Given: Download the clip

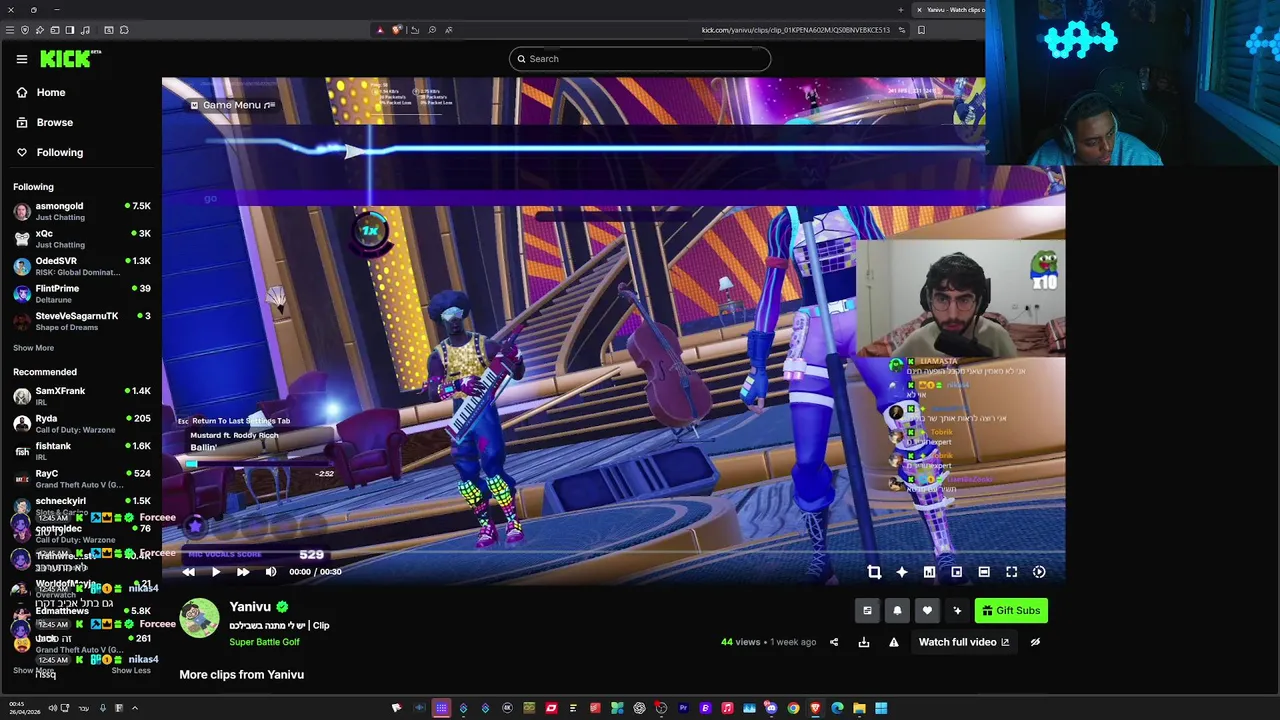Looking at the screenshot, I should [864, 642].
